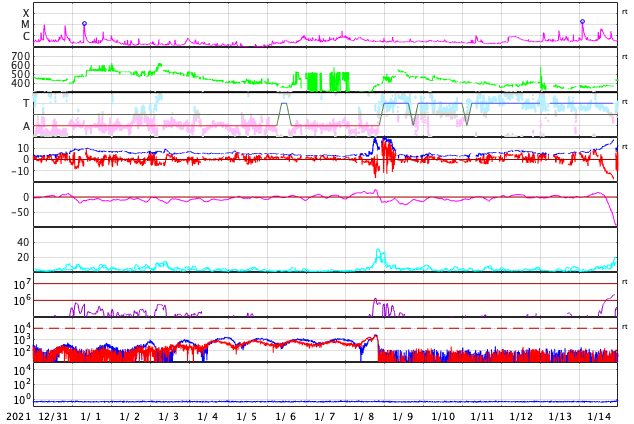Image resolution: width=634 pixels, height=424 pixels.
Task: Click the -10 axis value
Action: tap(21, 171)
